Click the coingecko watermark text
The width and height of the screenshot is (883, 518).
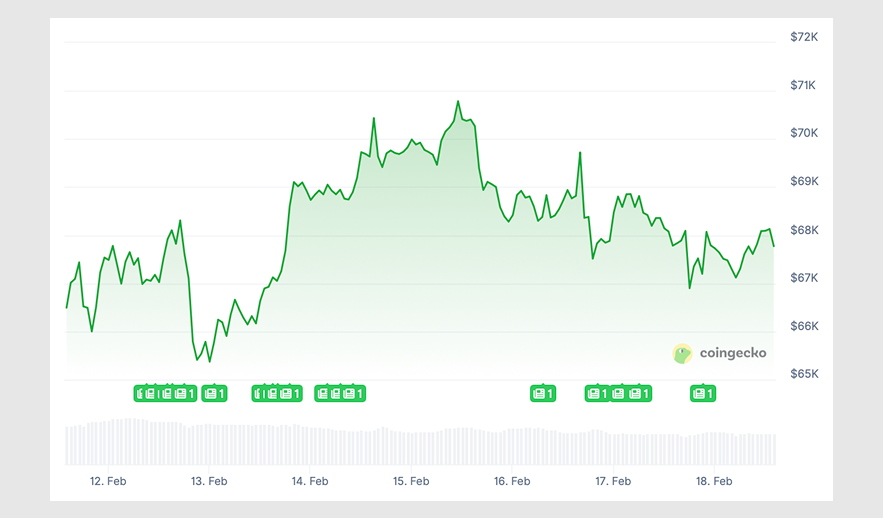(732, 353)
